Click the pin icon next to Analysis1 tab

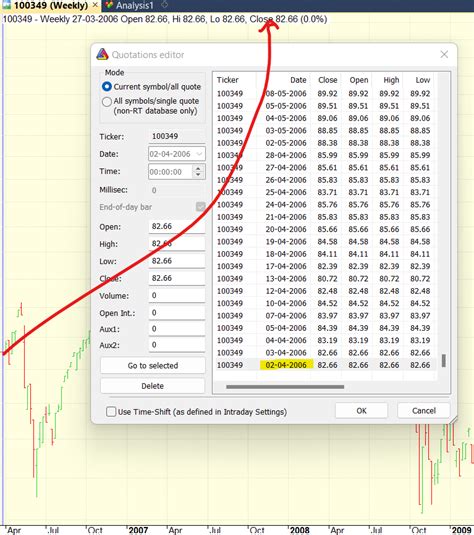tap(164, 5)
